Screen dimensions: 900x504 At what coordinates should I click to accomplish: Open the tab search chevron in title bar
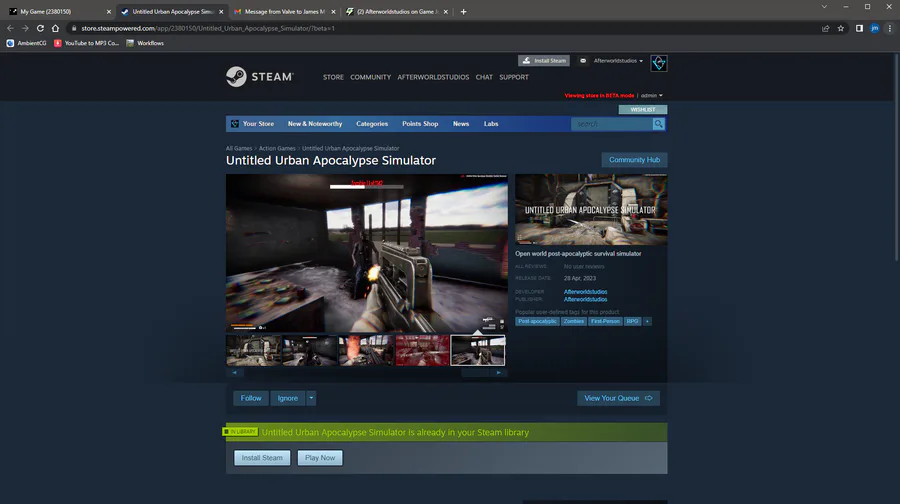click(824, 7)
